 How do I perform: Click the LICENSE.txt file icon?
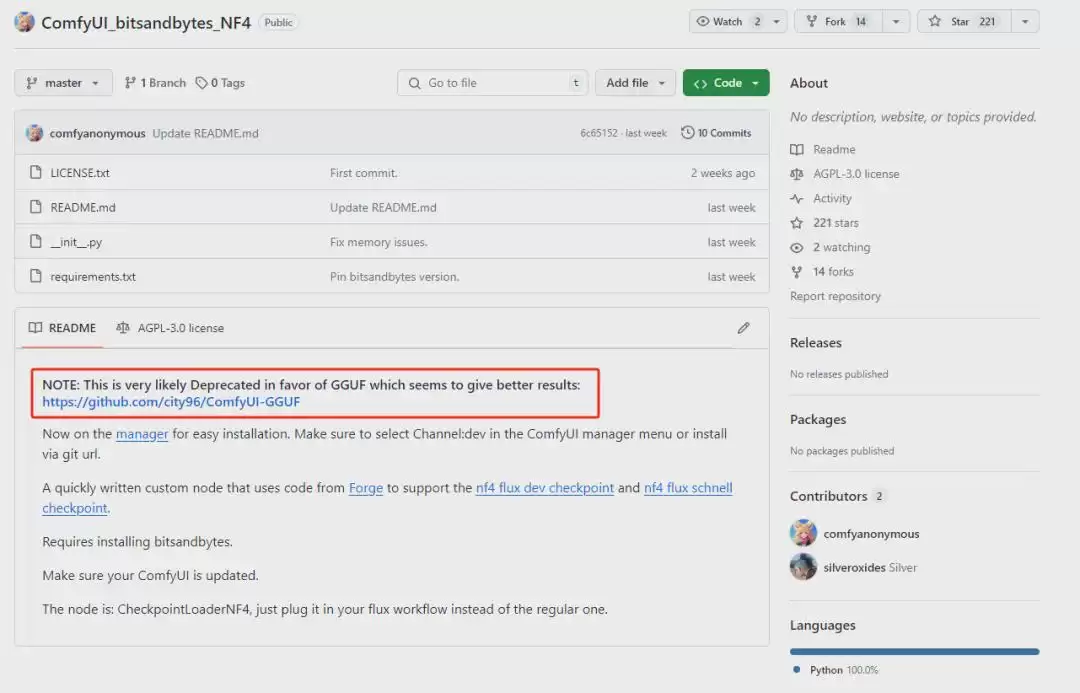pyautogui.click(x=36, y=172)
